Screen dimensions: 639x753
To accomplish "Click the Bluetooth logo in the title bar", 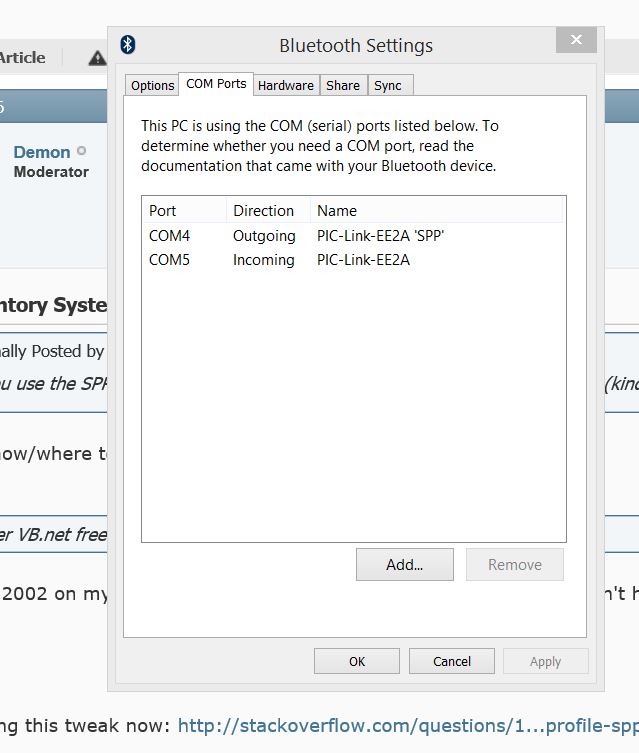I will coord(127,45).
